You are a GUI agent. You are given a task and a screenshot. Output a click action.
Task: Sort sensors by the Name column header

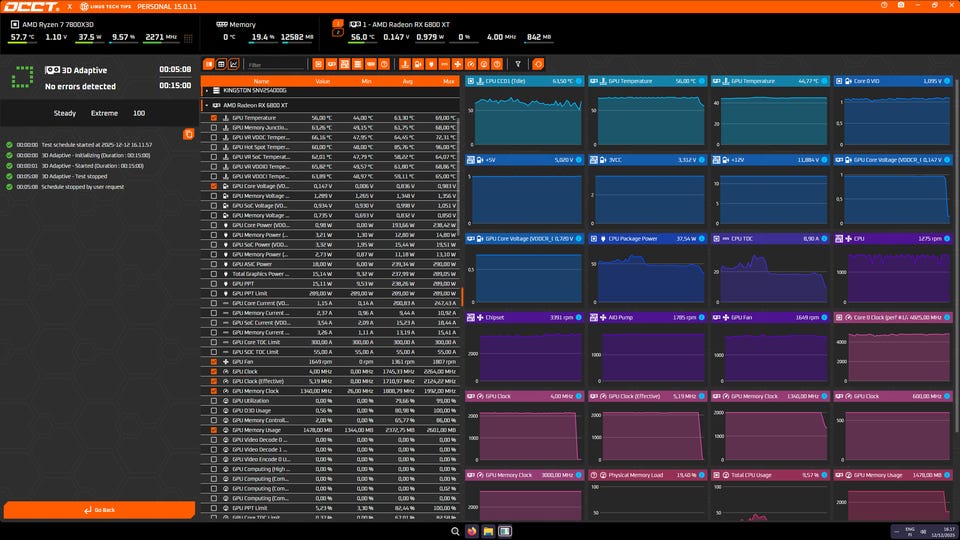[261, 81]
